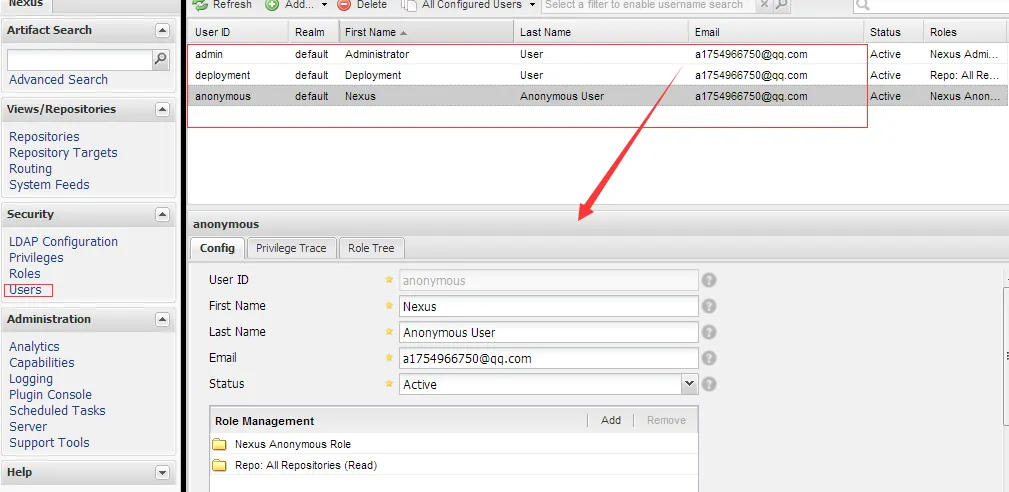Click Administrator in admin row
The height and width of the screenshot is (492, 1009).
pyautogui.click(x=377, y=55)
